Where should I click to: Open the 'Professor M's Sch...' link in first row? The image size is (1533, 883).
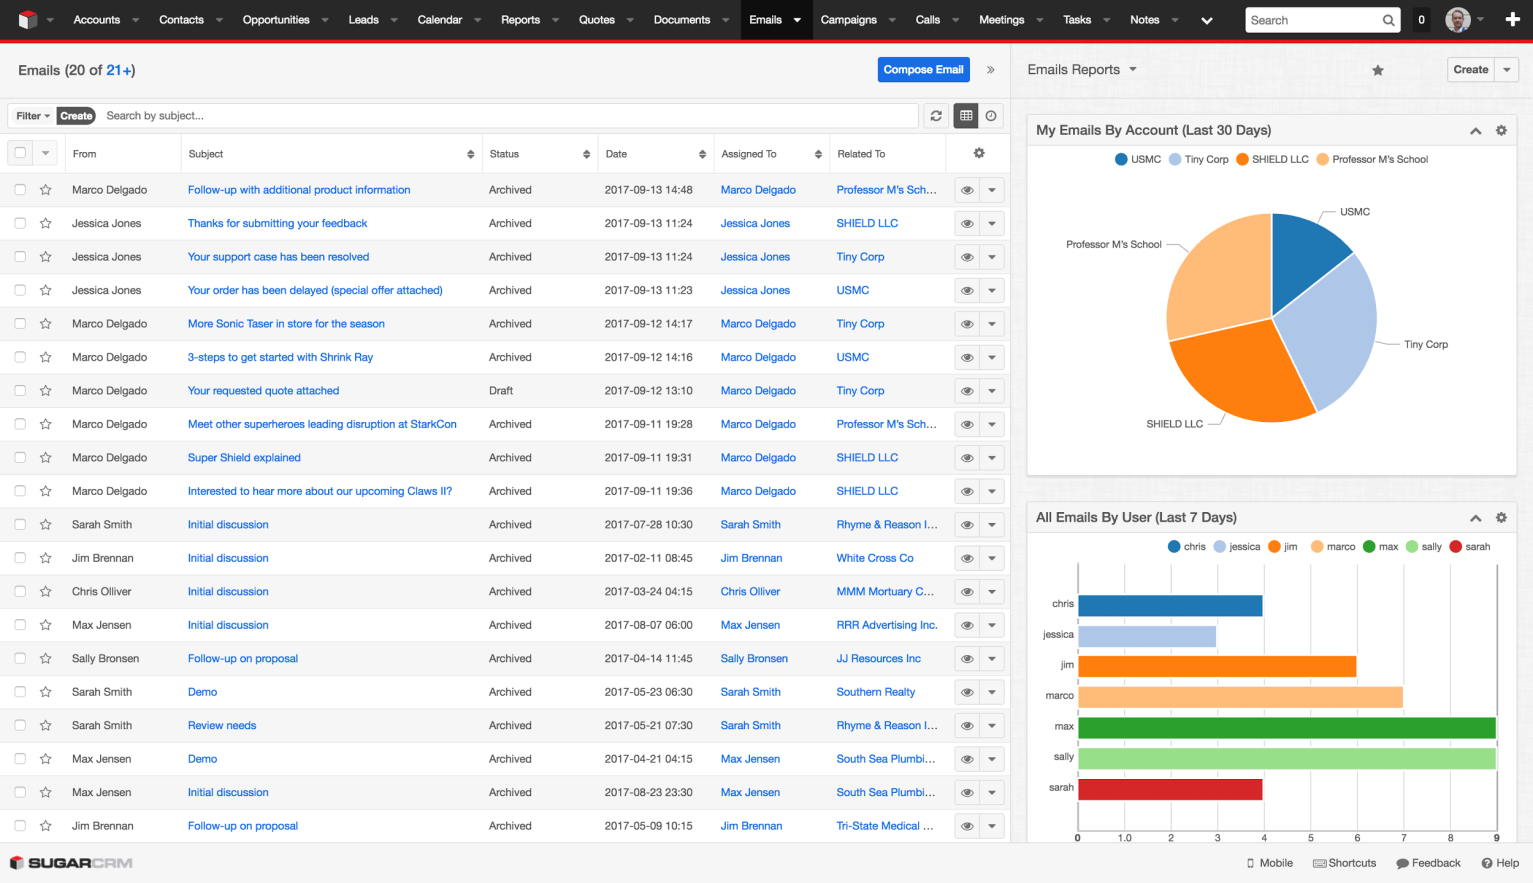tap(886, 190)
